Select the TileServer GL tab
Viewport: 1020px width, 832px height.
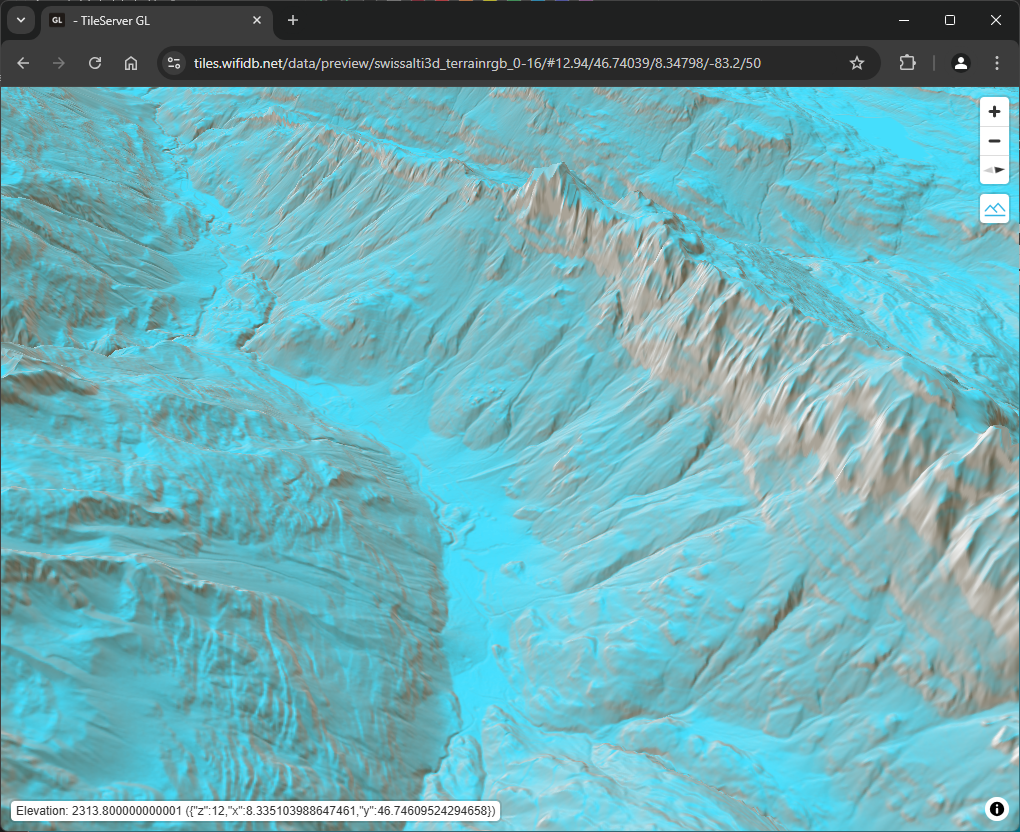pos(150,20)
